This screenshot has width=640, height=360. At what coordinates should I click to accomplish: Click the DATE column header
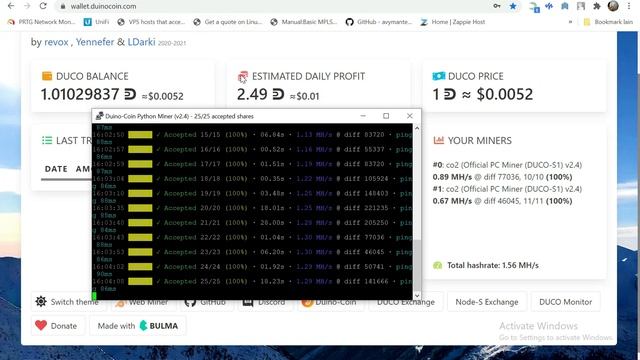(x=56, y=169)
